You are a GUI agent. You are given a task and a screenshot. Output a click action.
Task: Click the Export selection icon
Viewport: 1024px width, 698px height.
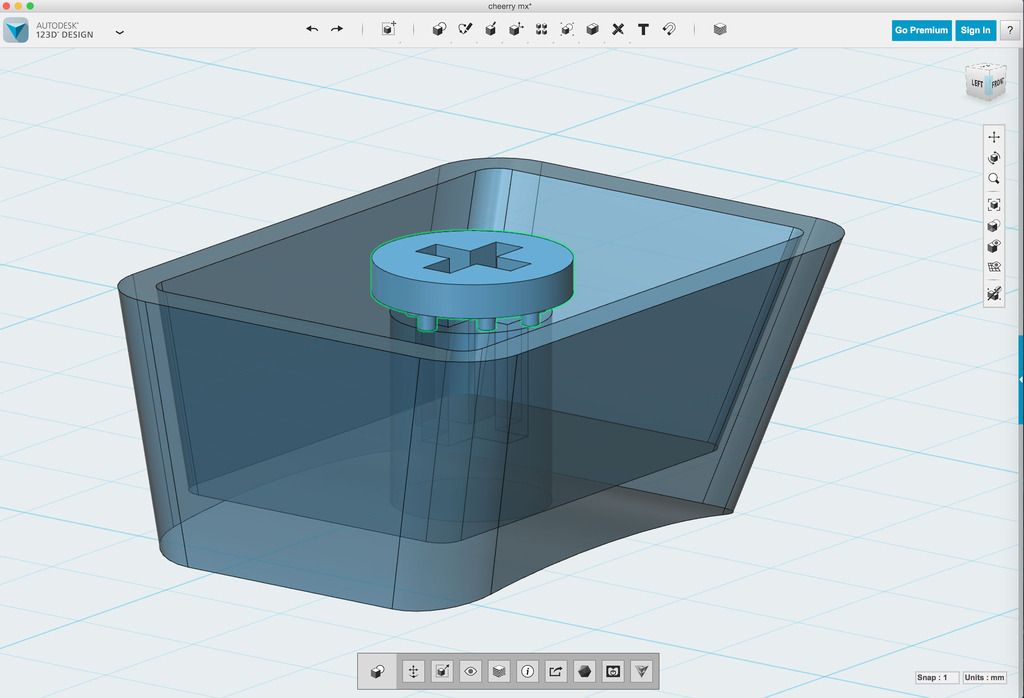(x=556, y=671)
